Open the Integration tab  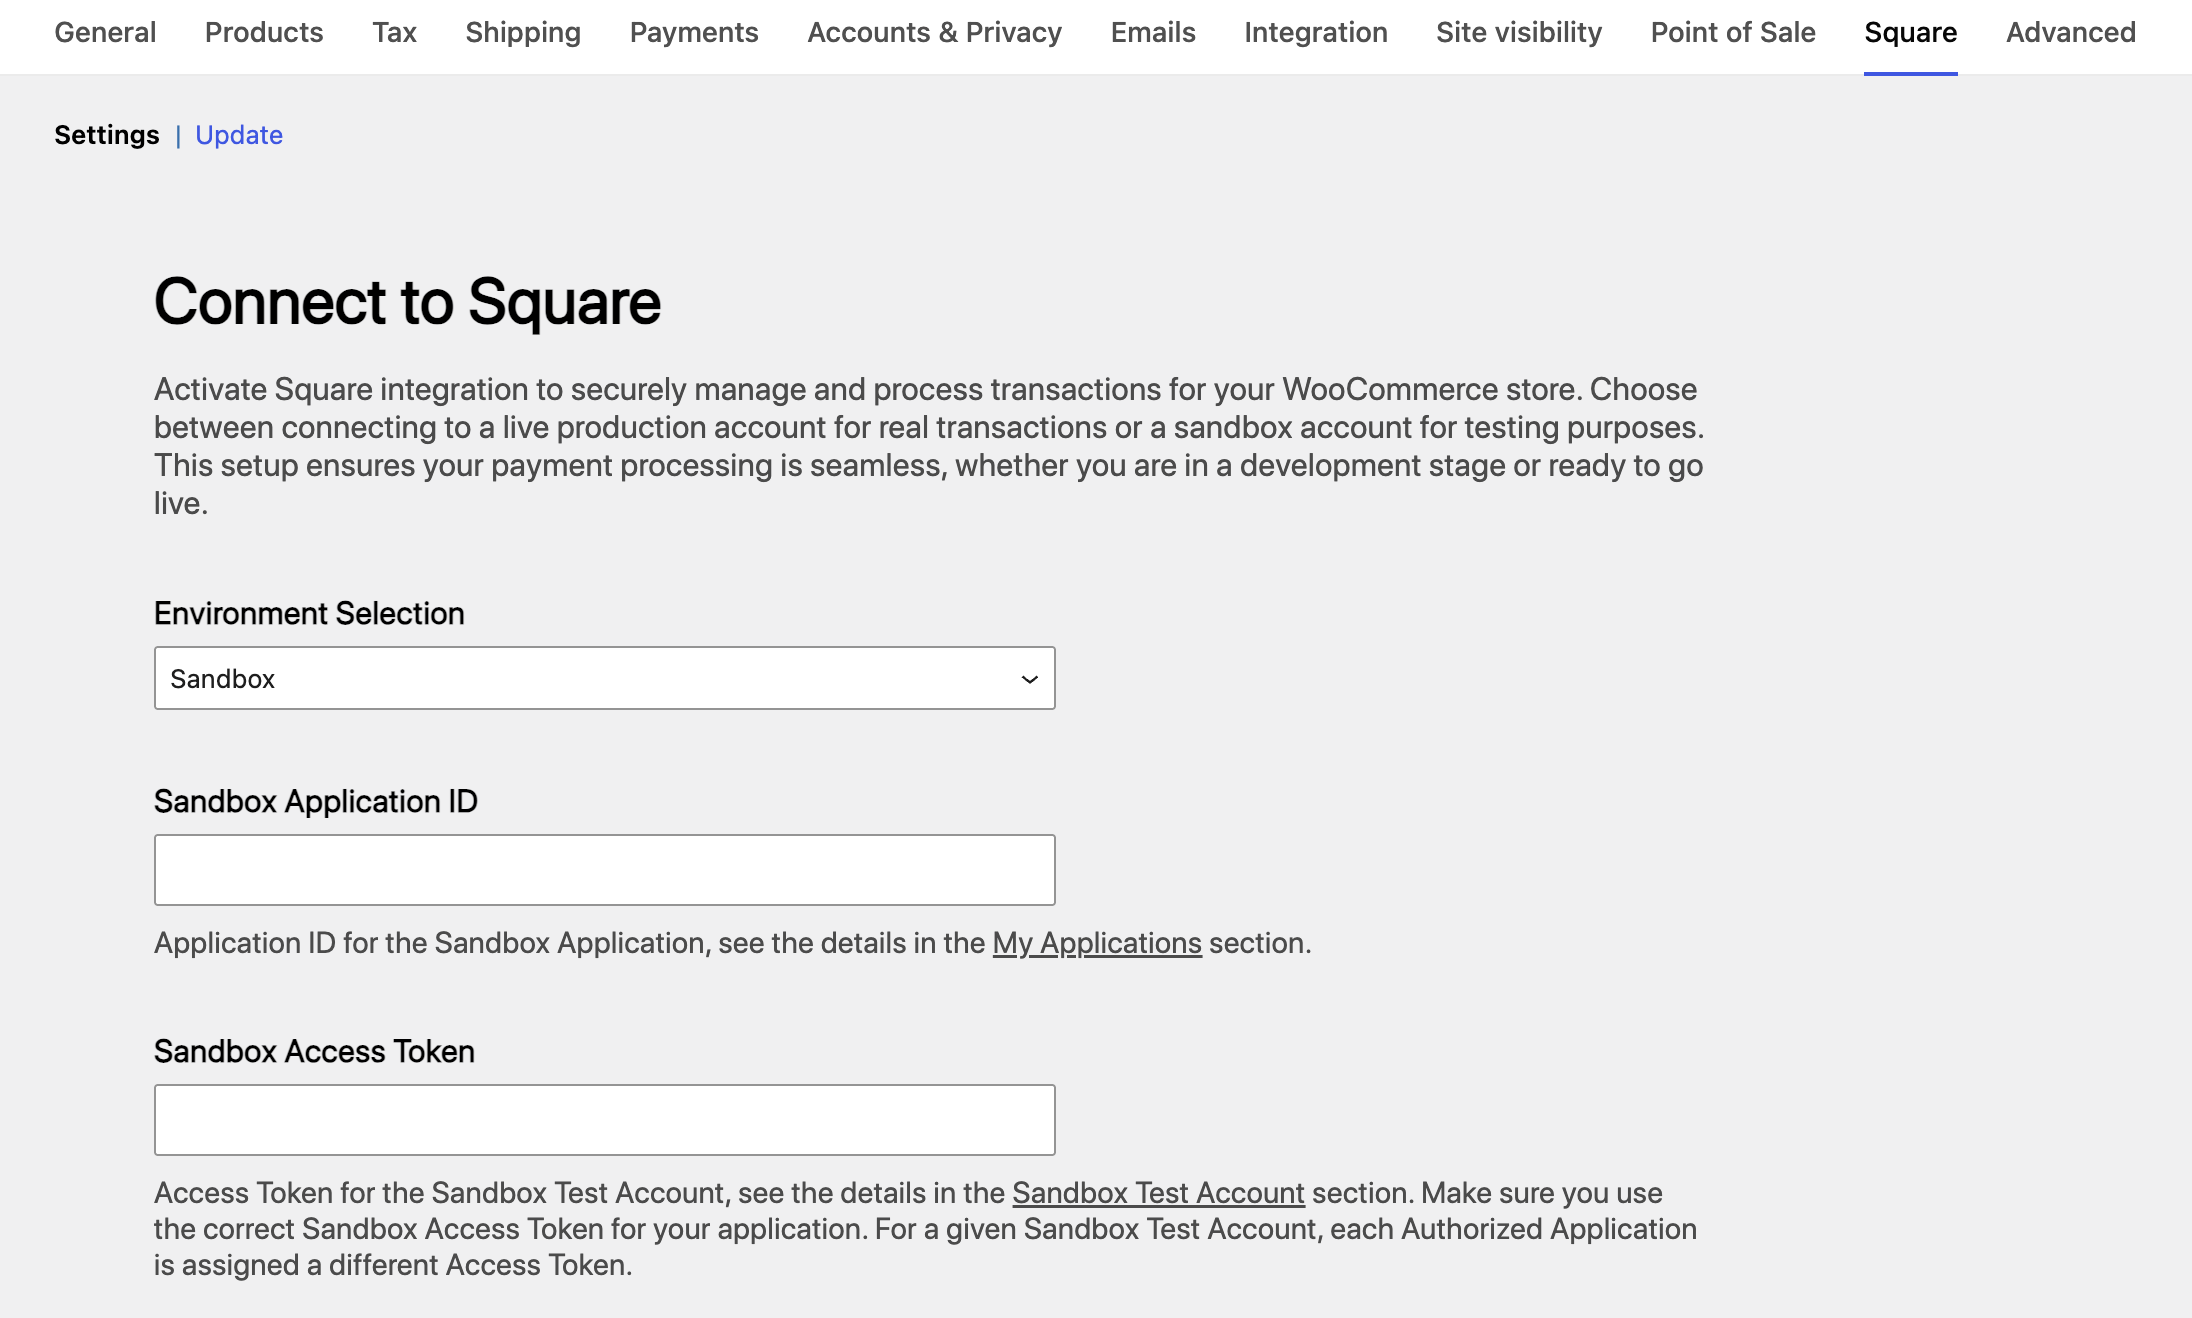pos(1315,32)
